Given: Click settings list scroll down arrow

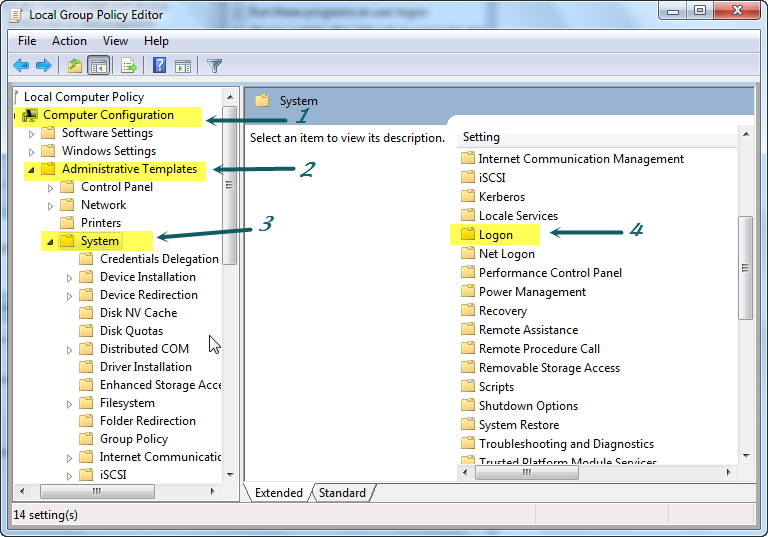Looking at the screenshot, I should (x=745, y=456).
